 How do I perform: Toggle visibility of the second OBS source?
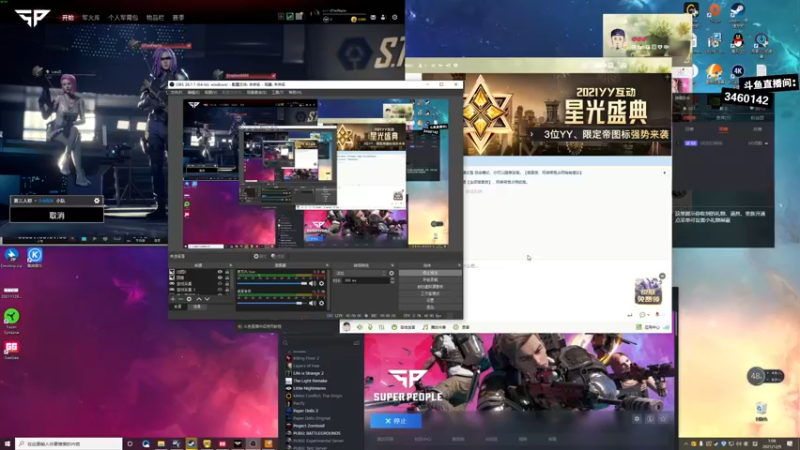pos(220,278)
